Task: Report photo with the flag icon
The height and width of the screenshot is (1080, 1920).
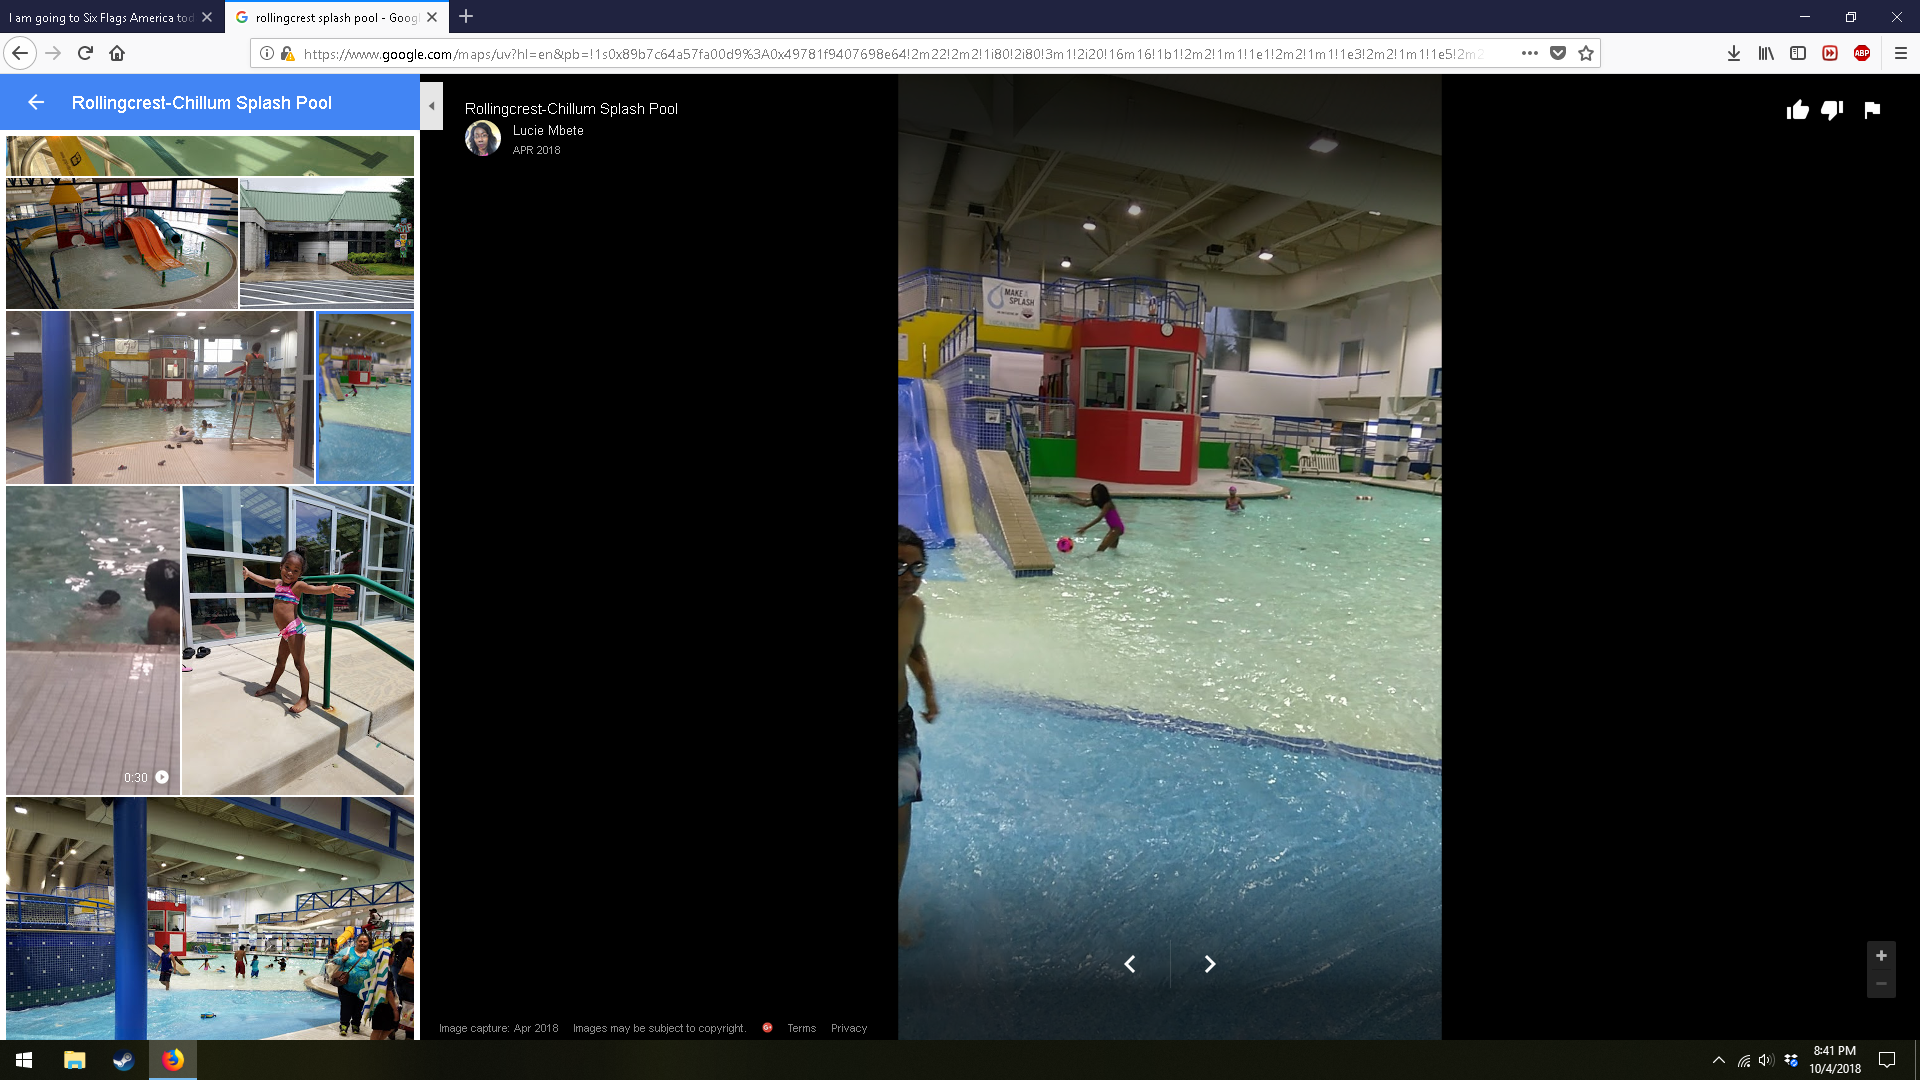Action: click(x=1872, y=110)
